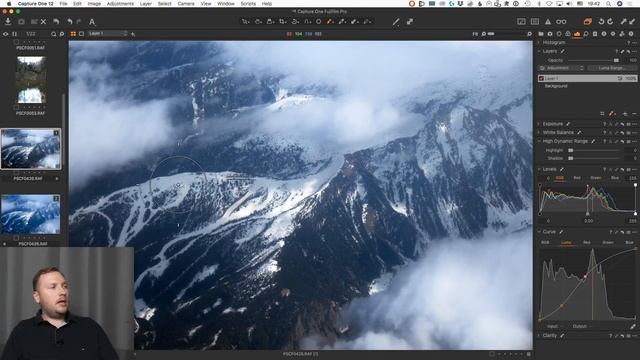
Task: Open the Capture tool tab icon
Action: coord(550,34)
